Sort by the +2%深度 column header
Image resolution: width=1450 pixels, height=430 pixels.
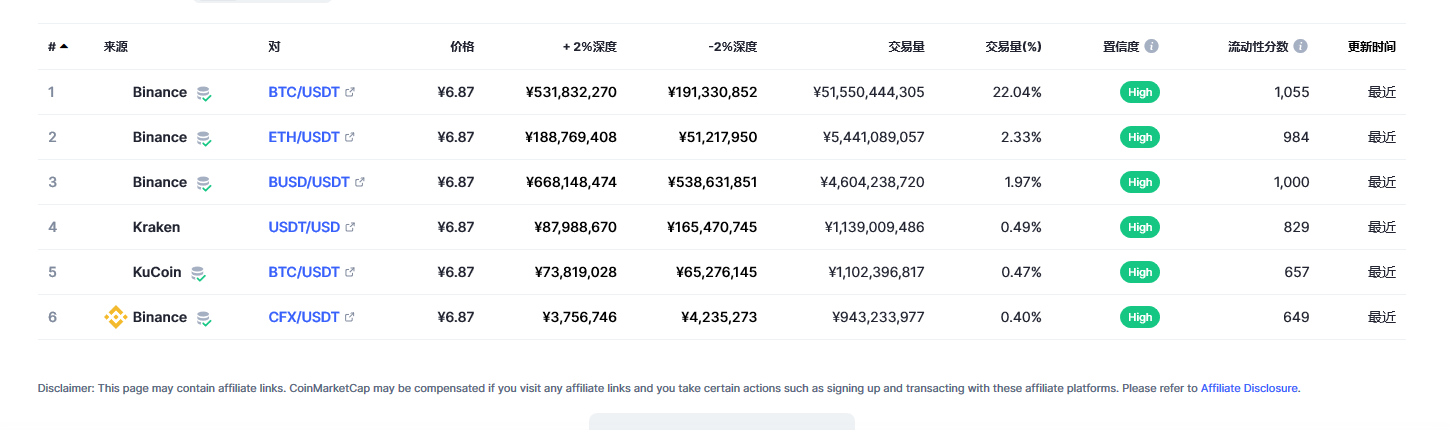[x=590, y=46]
